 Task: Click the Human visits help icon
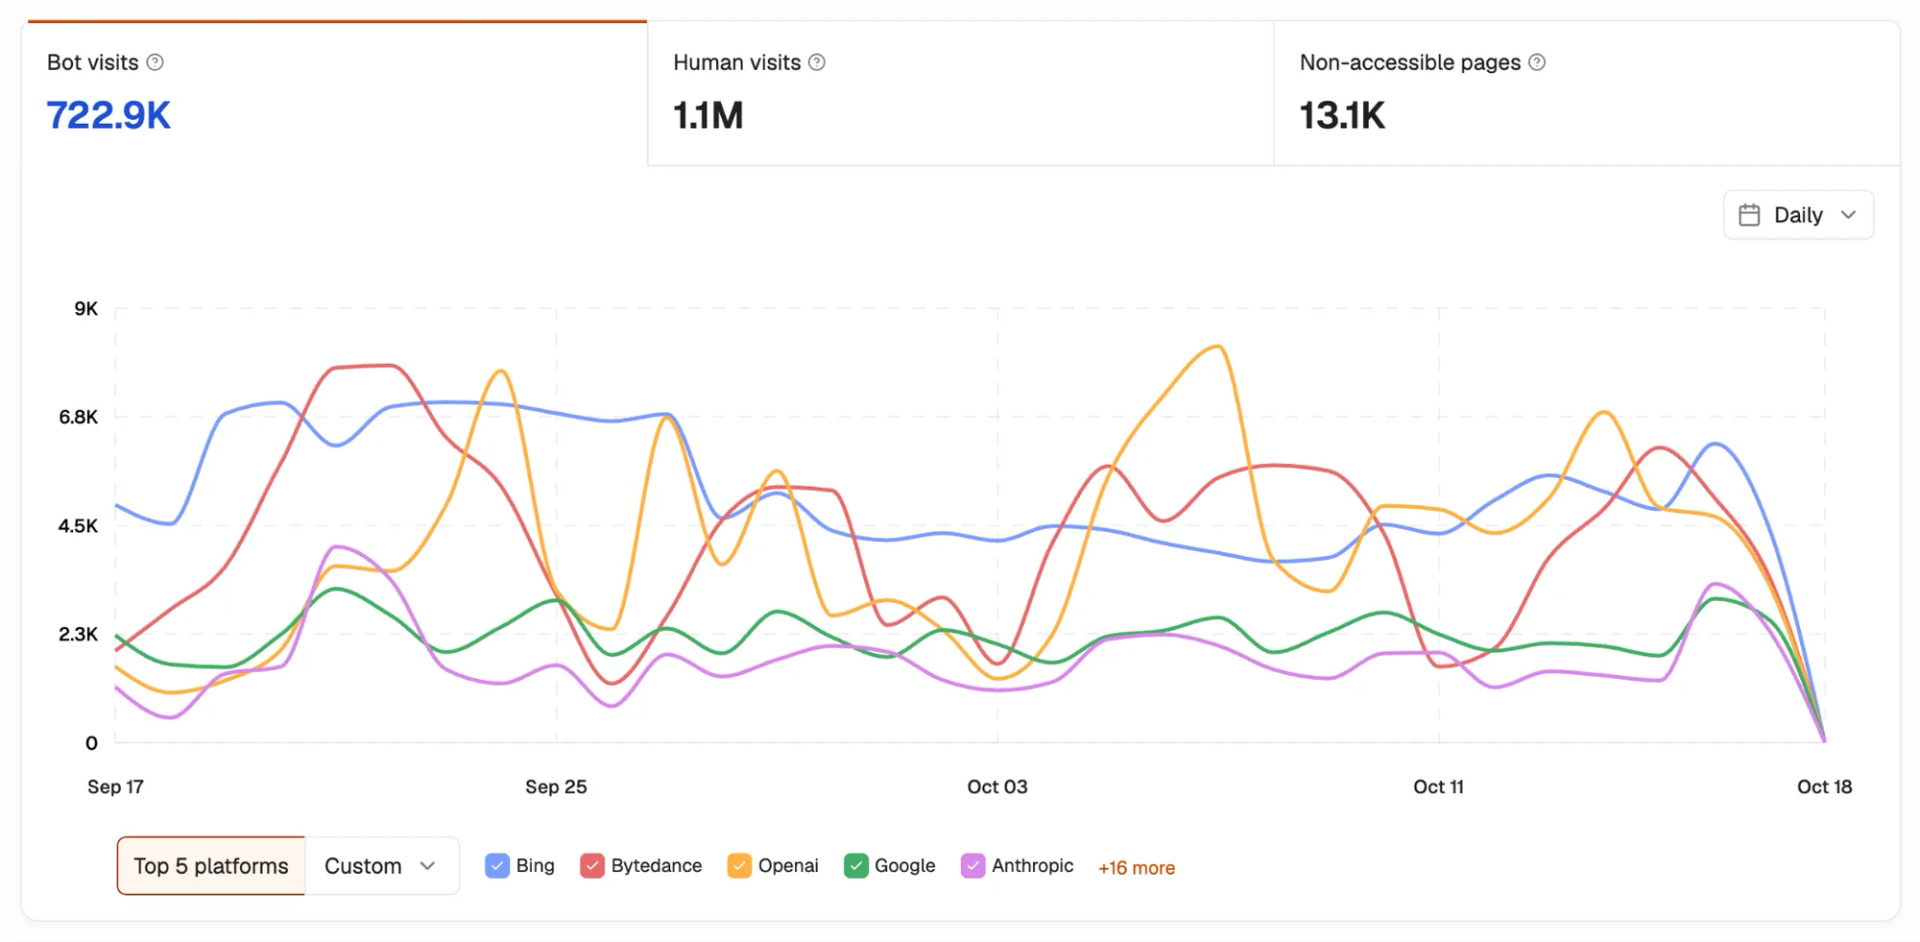point(817,62)
